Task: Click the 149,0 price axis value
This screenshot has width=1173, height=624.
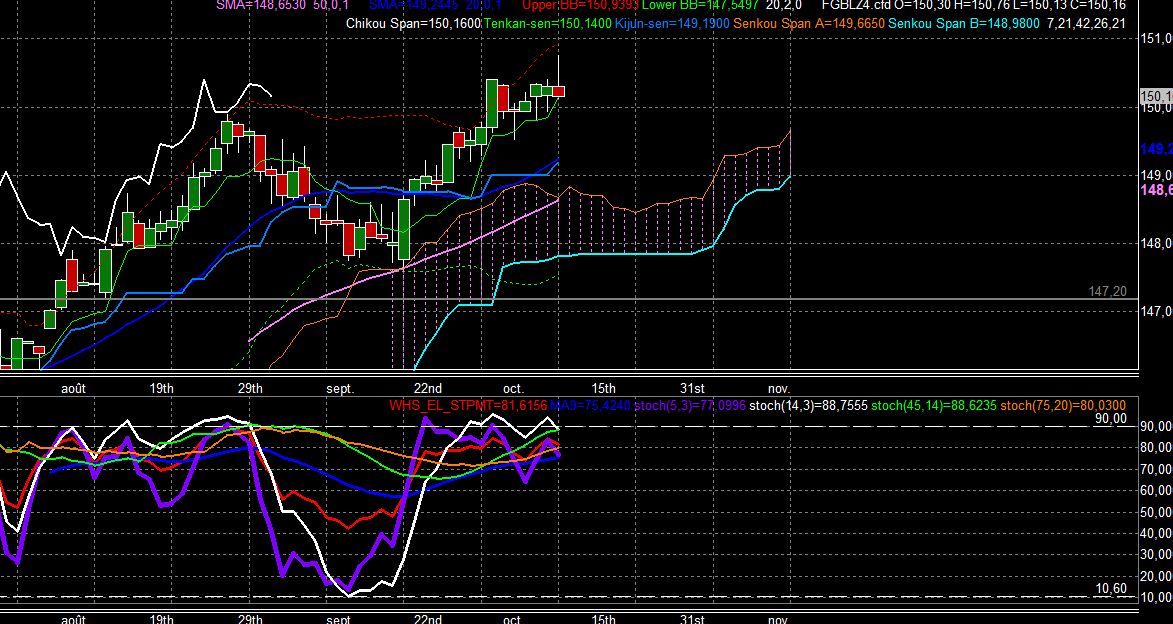Action: 1157,175
